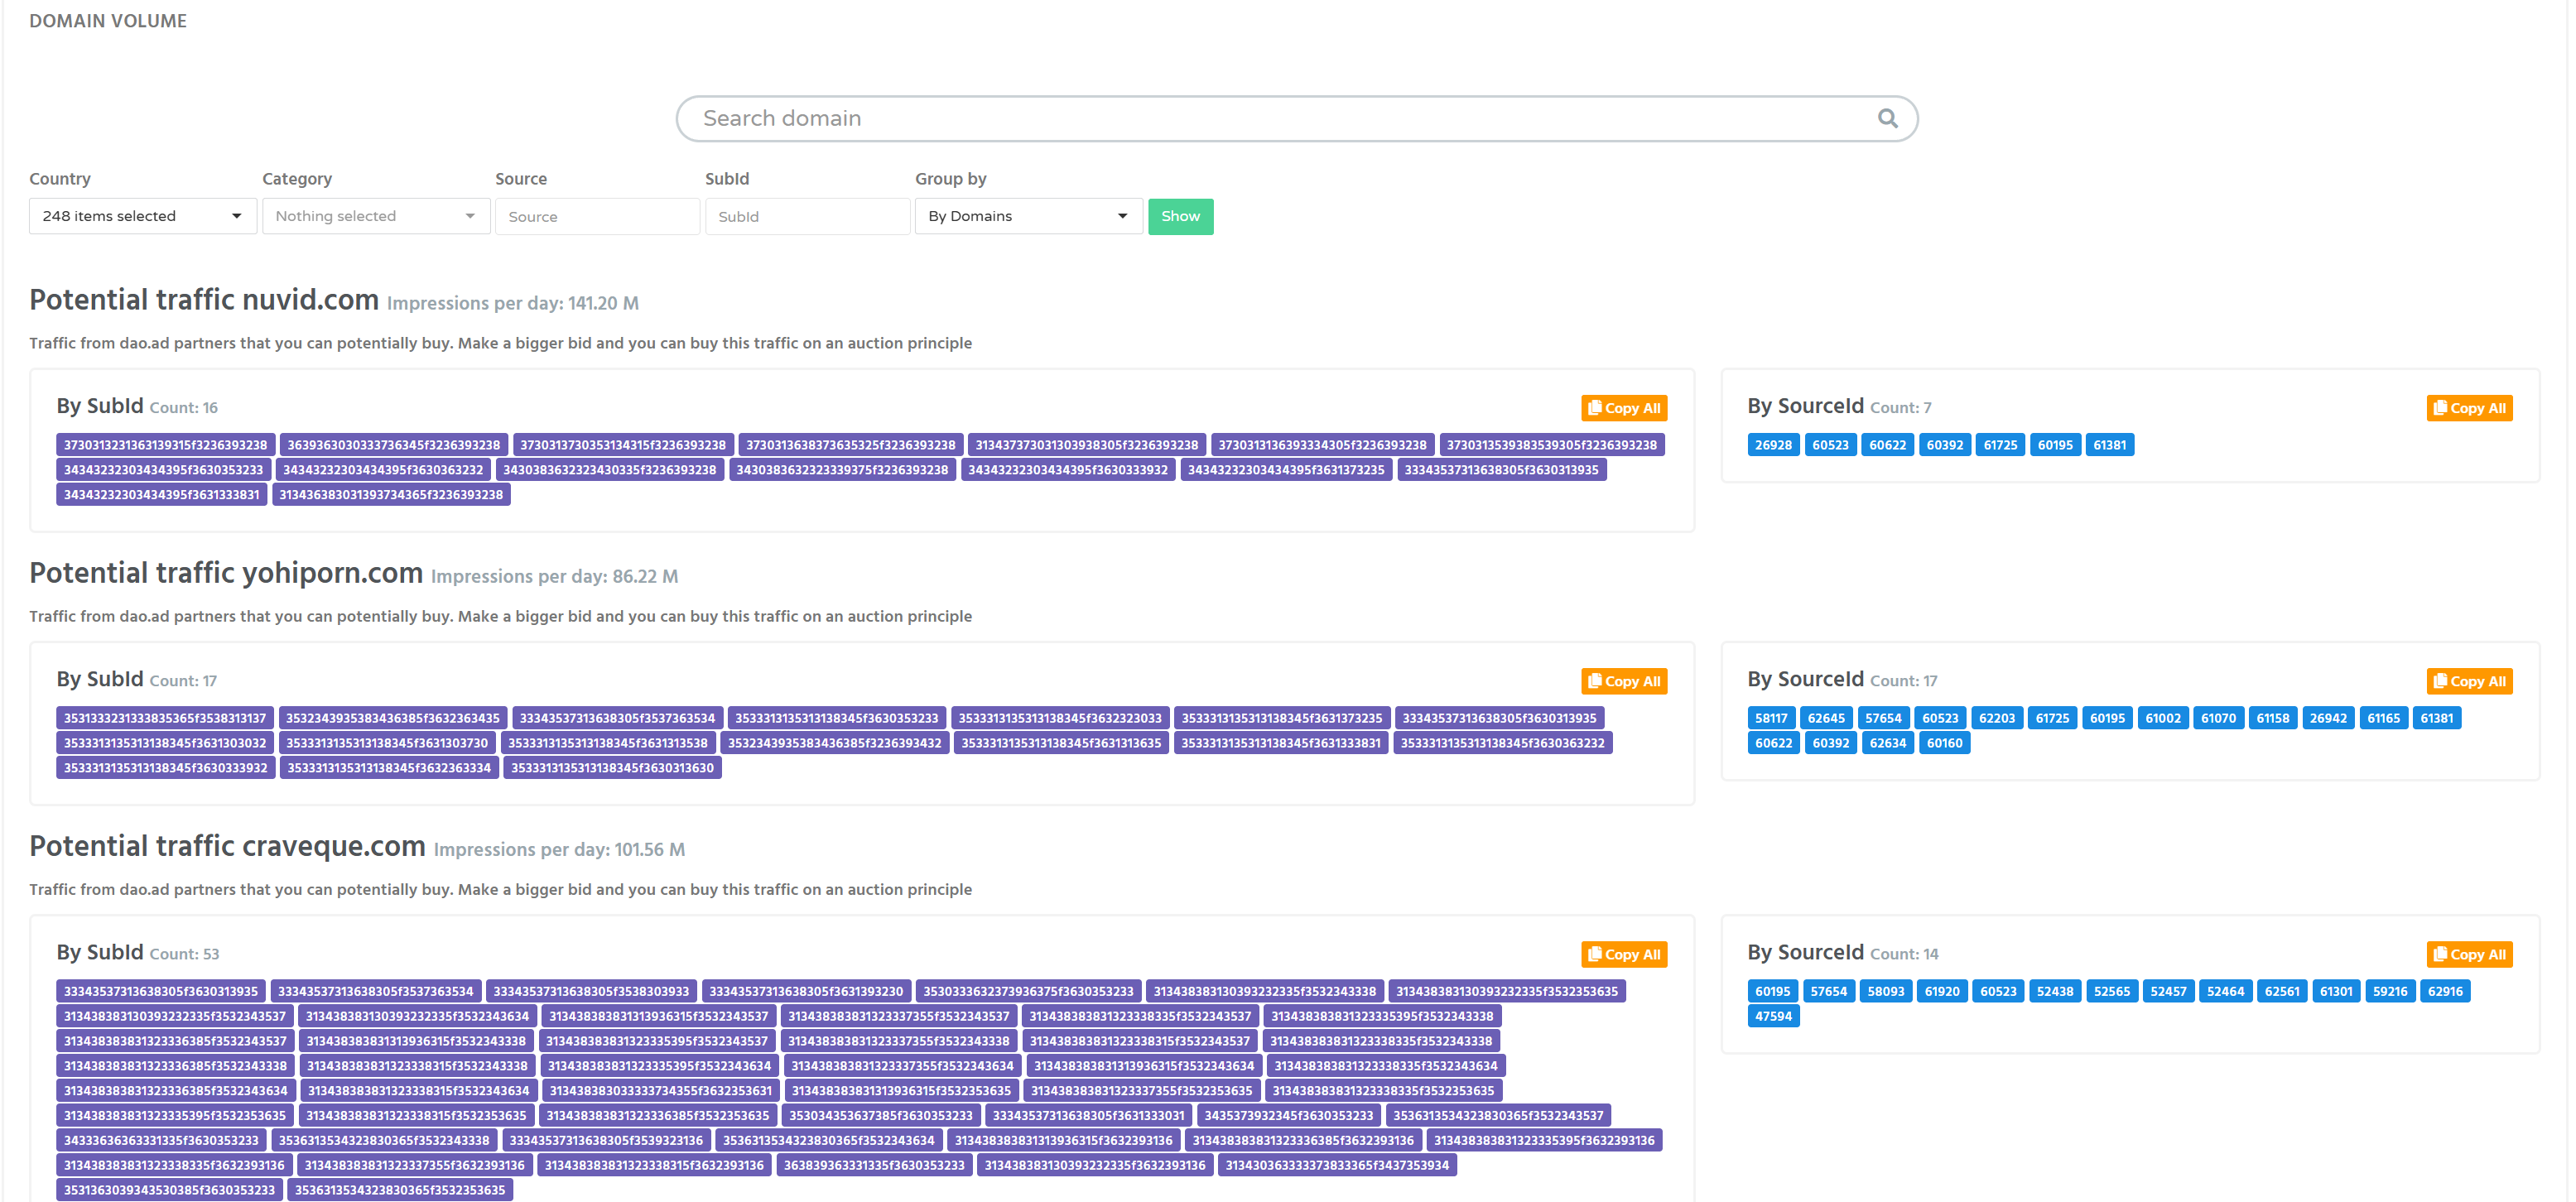Choose SourceId tag 62634

[x=1887, y=743]
